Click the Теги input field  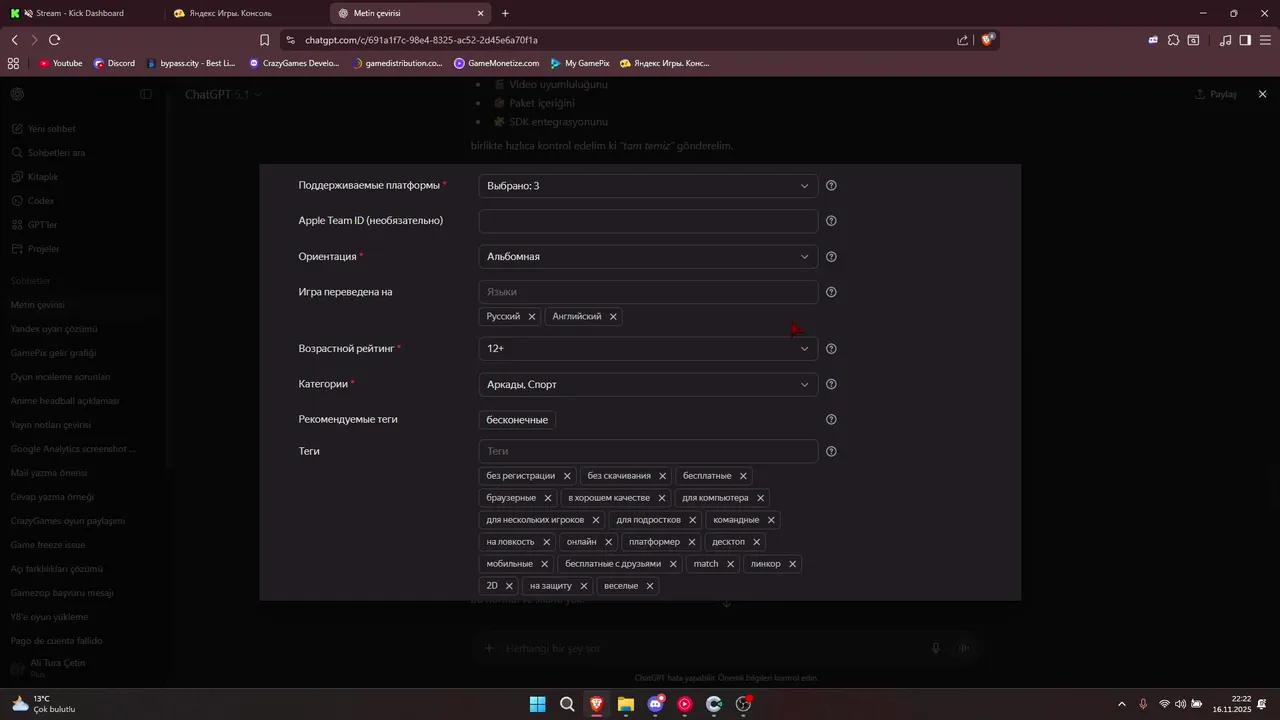point(648,451)
